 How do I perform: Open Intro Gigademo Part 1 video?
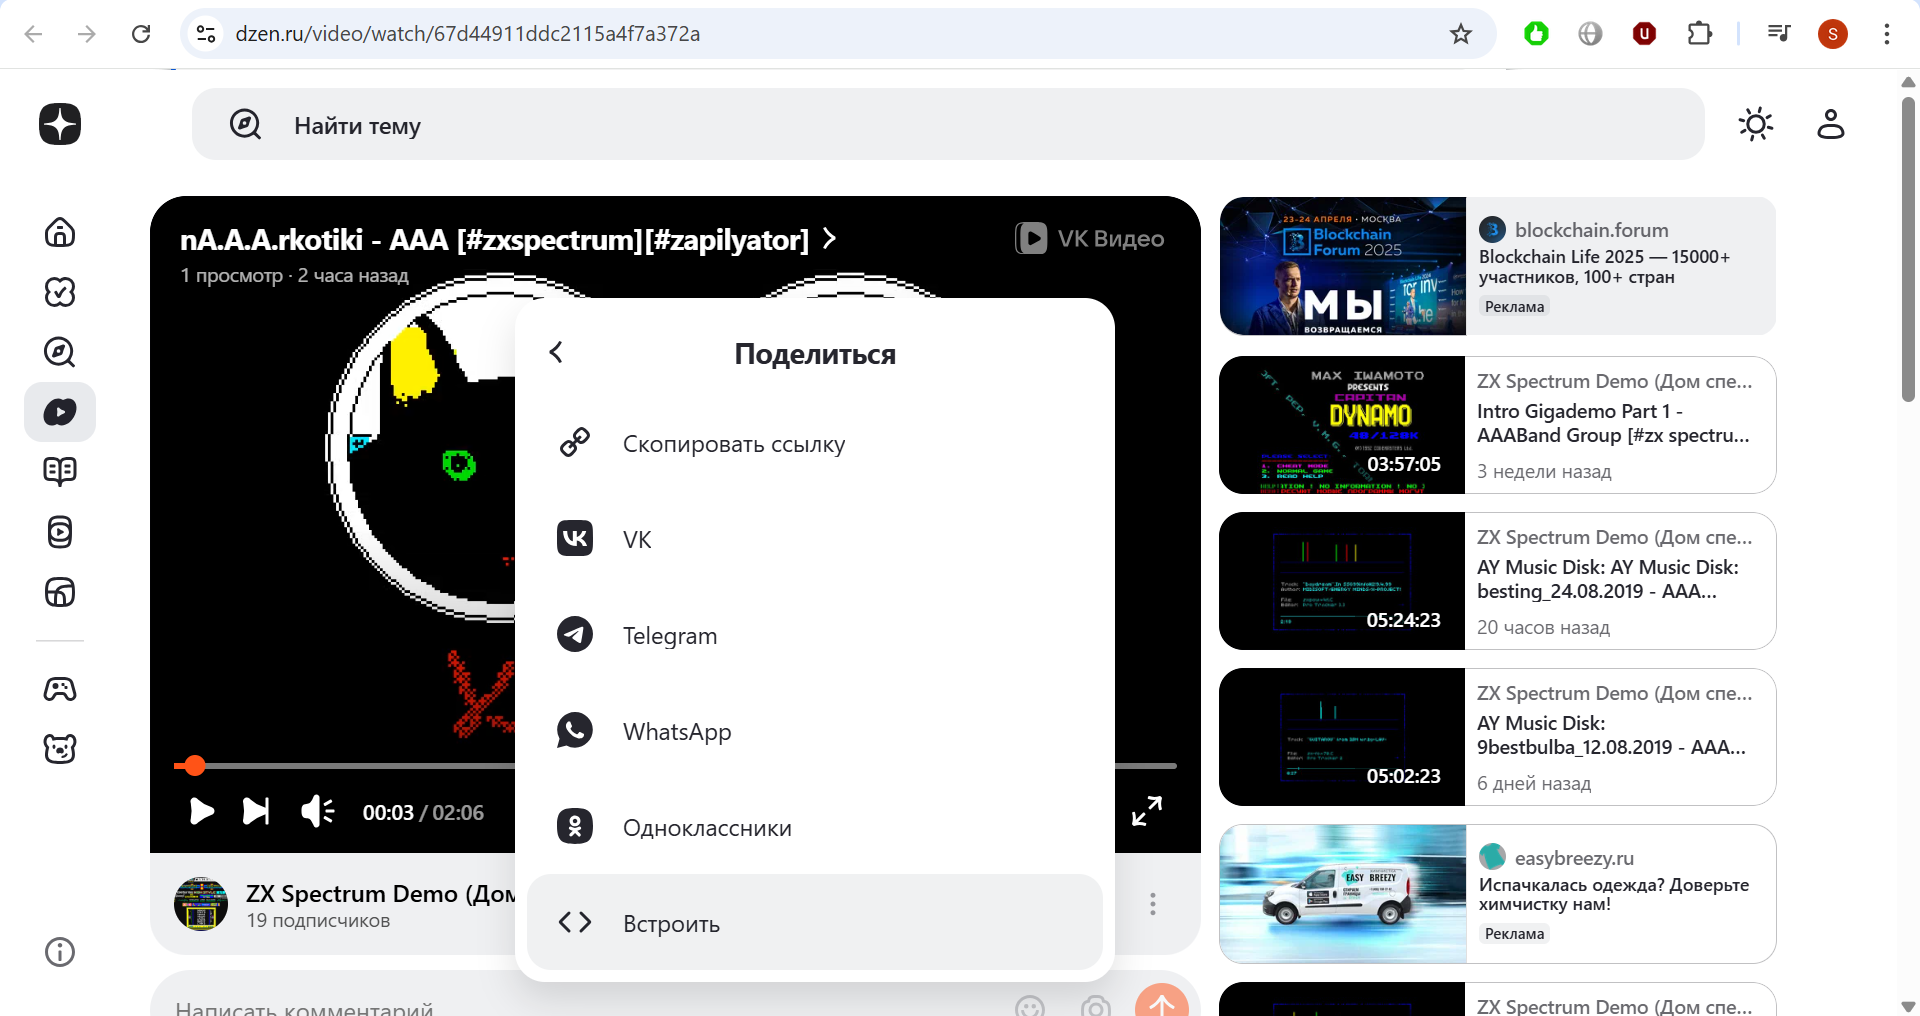pyautogui.click(x=1613, y=423)
